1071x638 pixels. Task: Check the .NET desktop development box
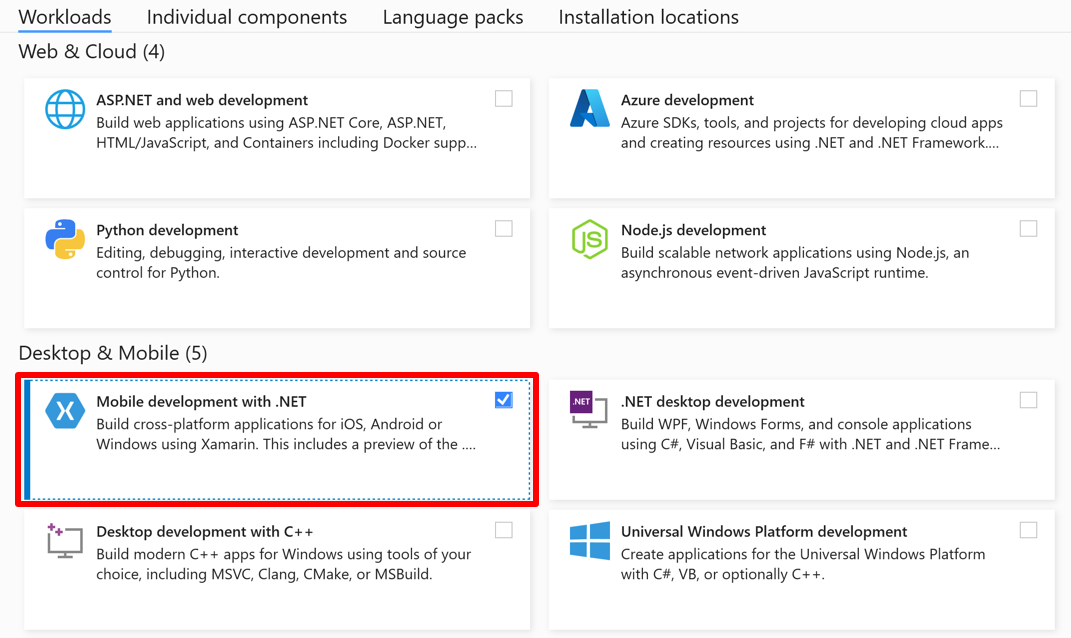[1028, 400]
